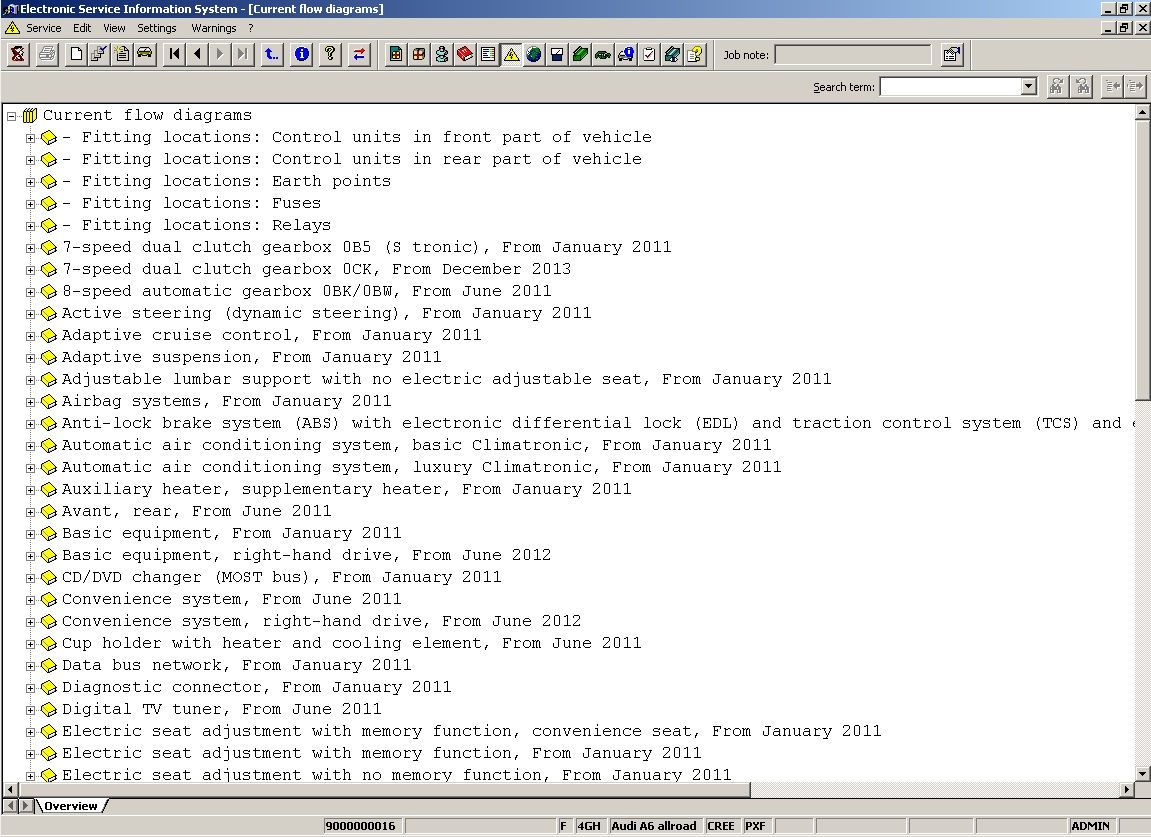Image resolution: width=1151 pixels, height=837 pixels.
Task: Switch to the Overview tab
Action: click(x=71, y=806)
